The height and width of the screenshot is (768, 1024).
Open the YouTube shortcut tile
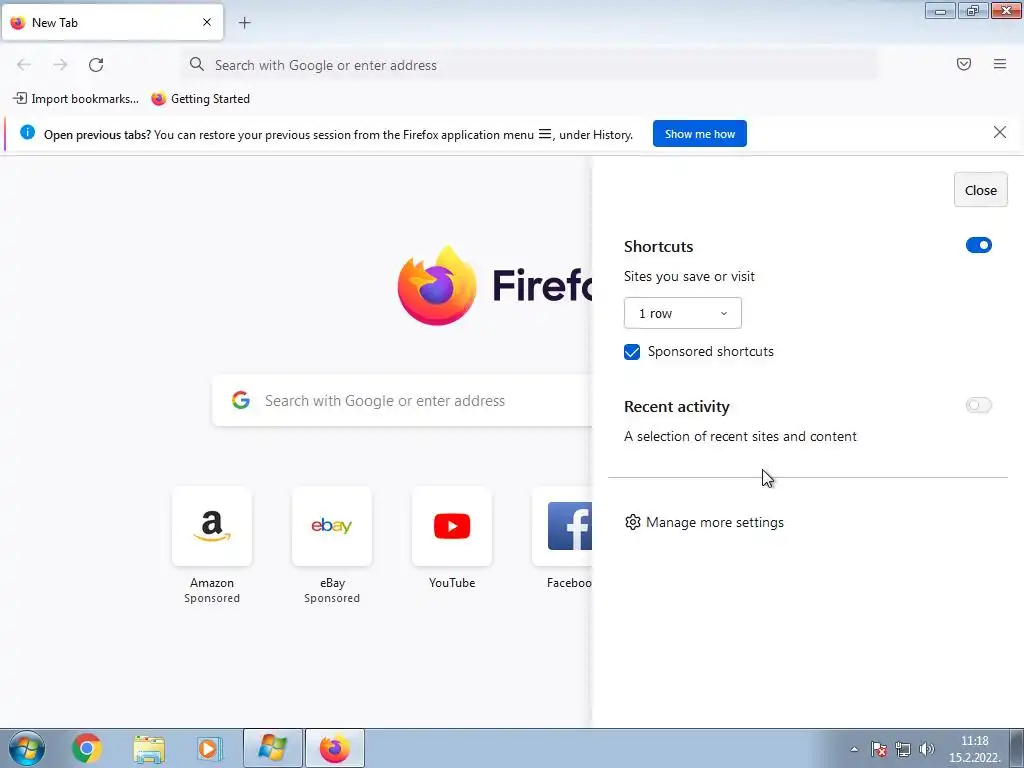(452, 526)
